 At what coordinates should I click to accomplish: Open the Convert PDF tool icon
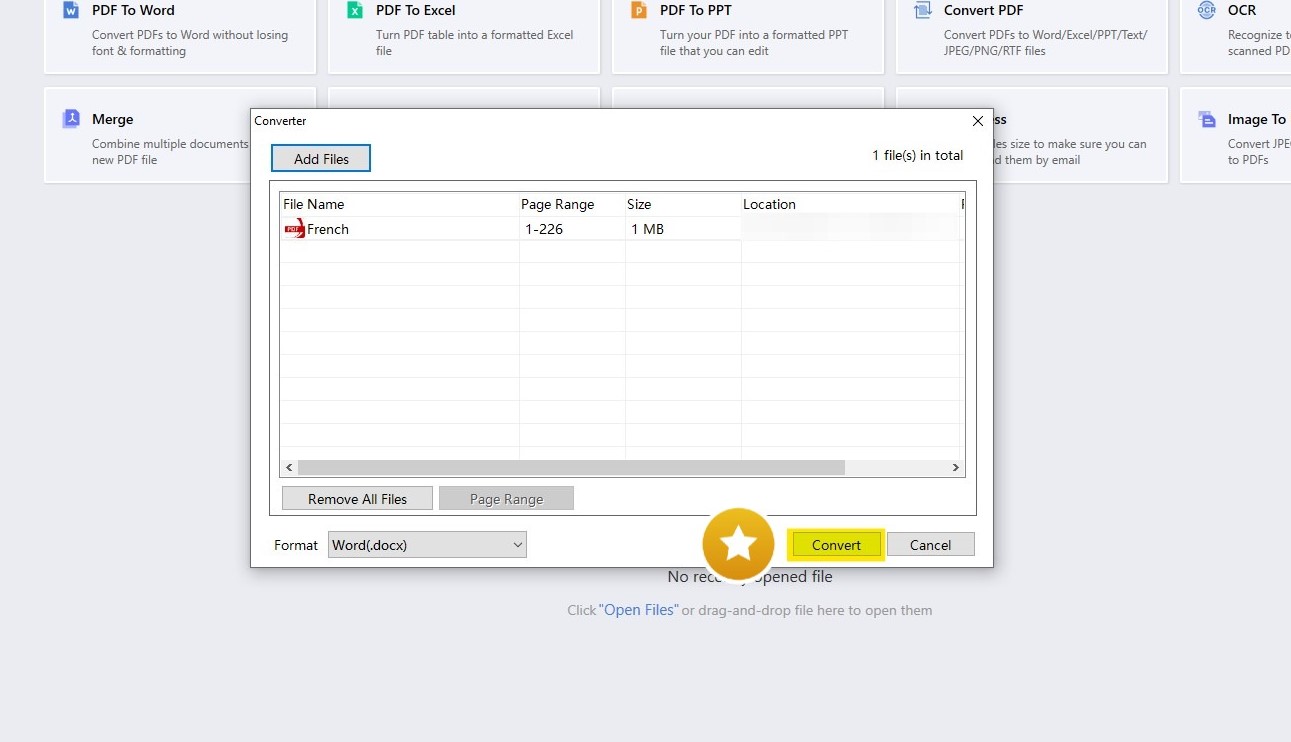(x=923, y=10)
